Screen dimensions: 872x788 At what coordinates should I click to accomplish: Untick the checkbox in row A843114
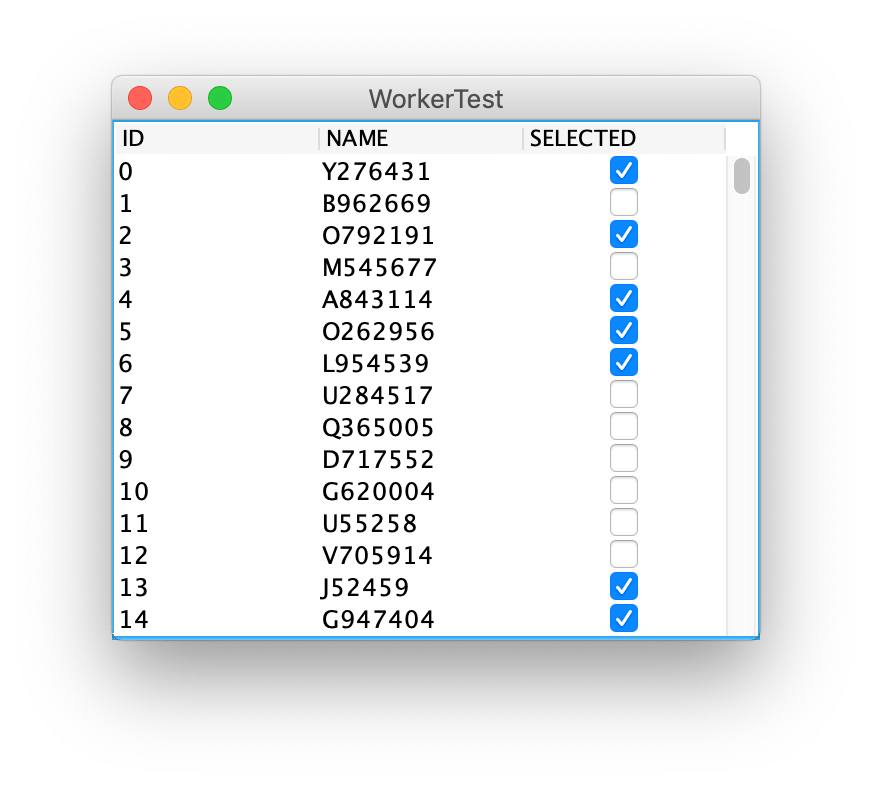click(x=623, y=298)
